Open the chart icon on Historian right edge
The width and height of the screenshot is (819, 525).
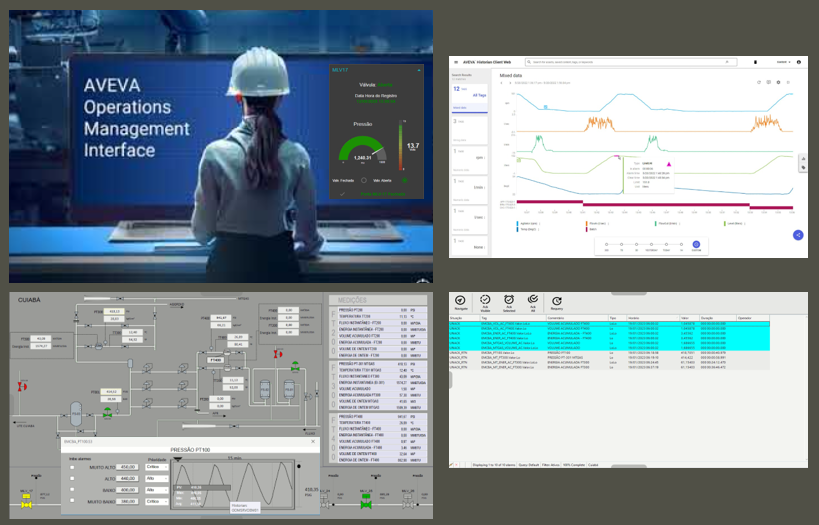pos(803,158)
